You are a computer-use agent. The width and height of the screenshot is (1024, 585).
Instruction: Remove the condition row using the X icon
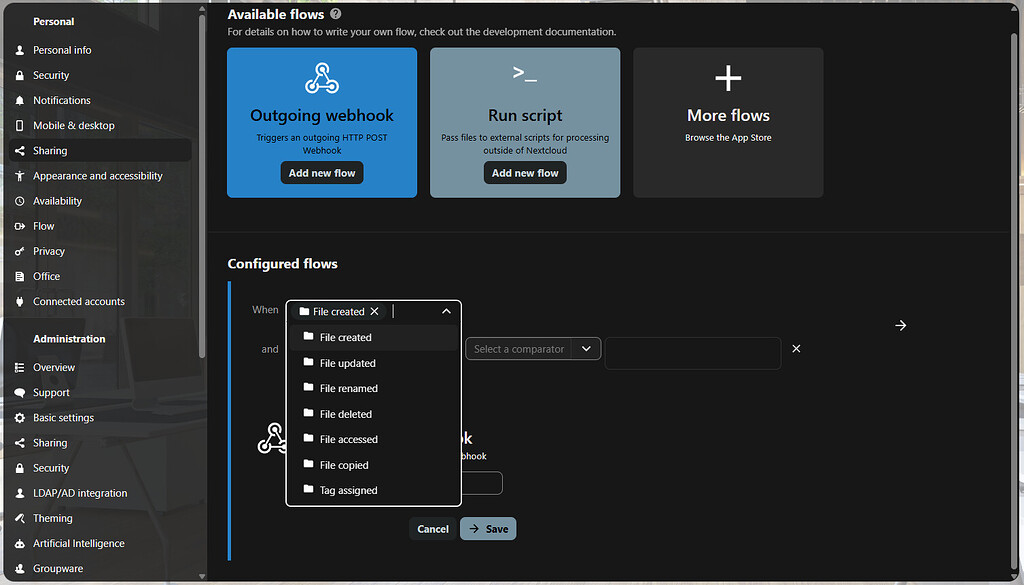coord(796,348)
